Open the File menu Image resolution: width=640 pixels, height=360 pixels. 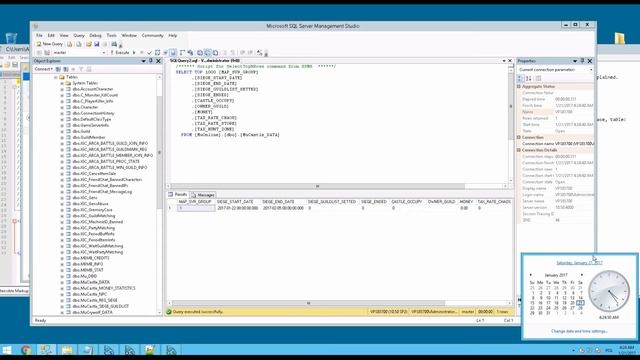(x=39, y=36)
